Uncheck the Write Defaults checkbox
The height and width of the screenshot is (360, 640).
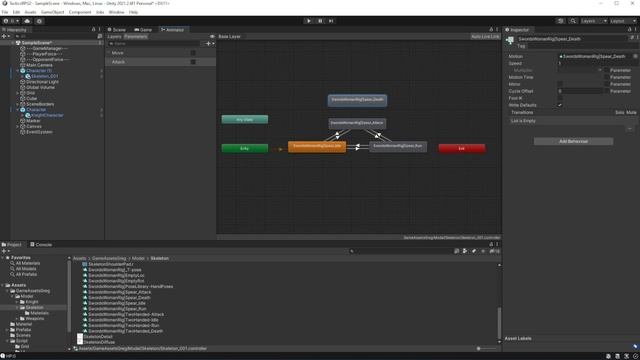click(x=560, y=105)
